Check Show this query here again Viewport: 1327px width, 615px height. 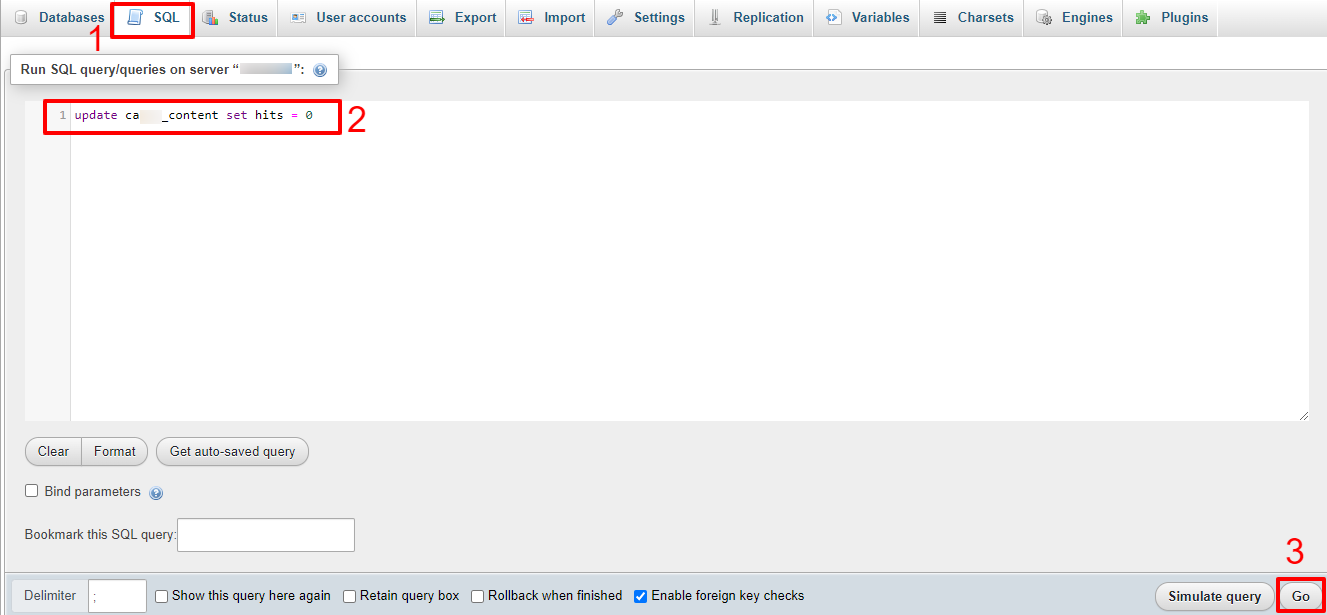pyautogui.click(x=162, y=596)
